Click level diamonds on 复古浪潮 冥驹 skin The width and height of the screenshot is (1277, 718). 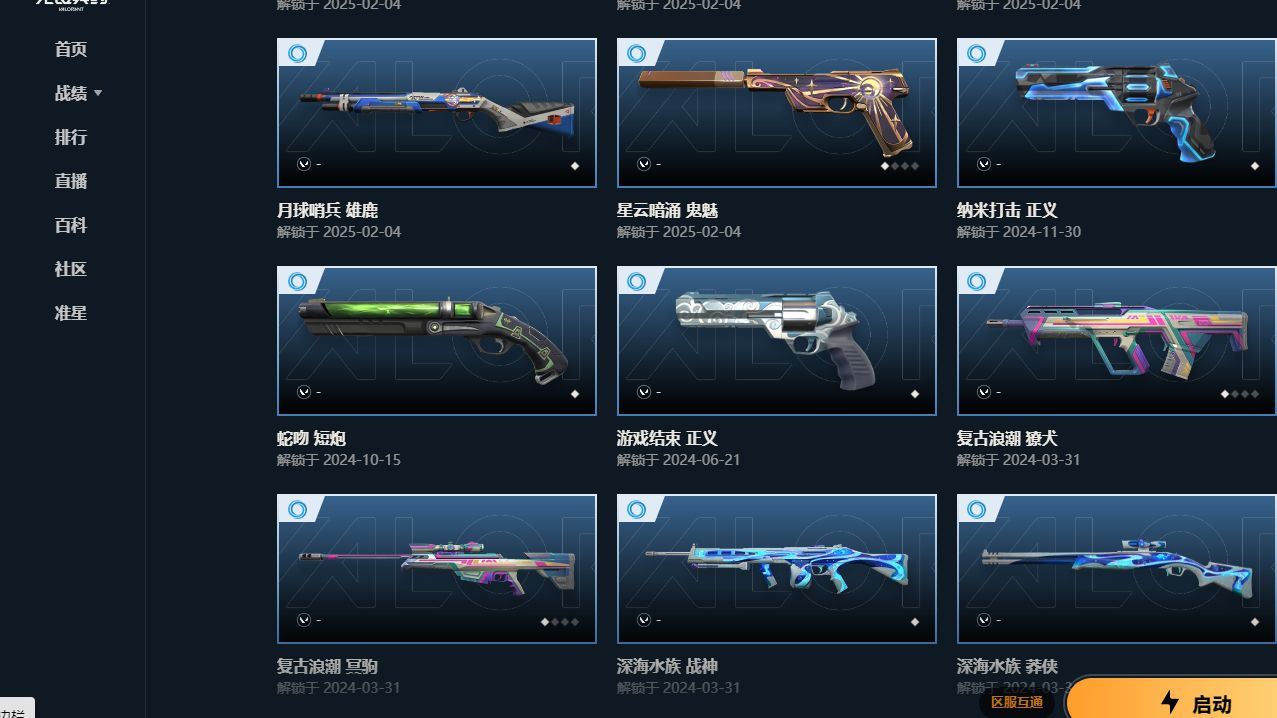(x=559, y=622)
